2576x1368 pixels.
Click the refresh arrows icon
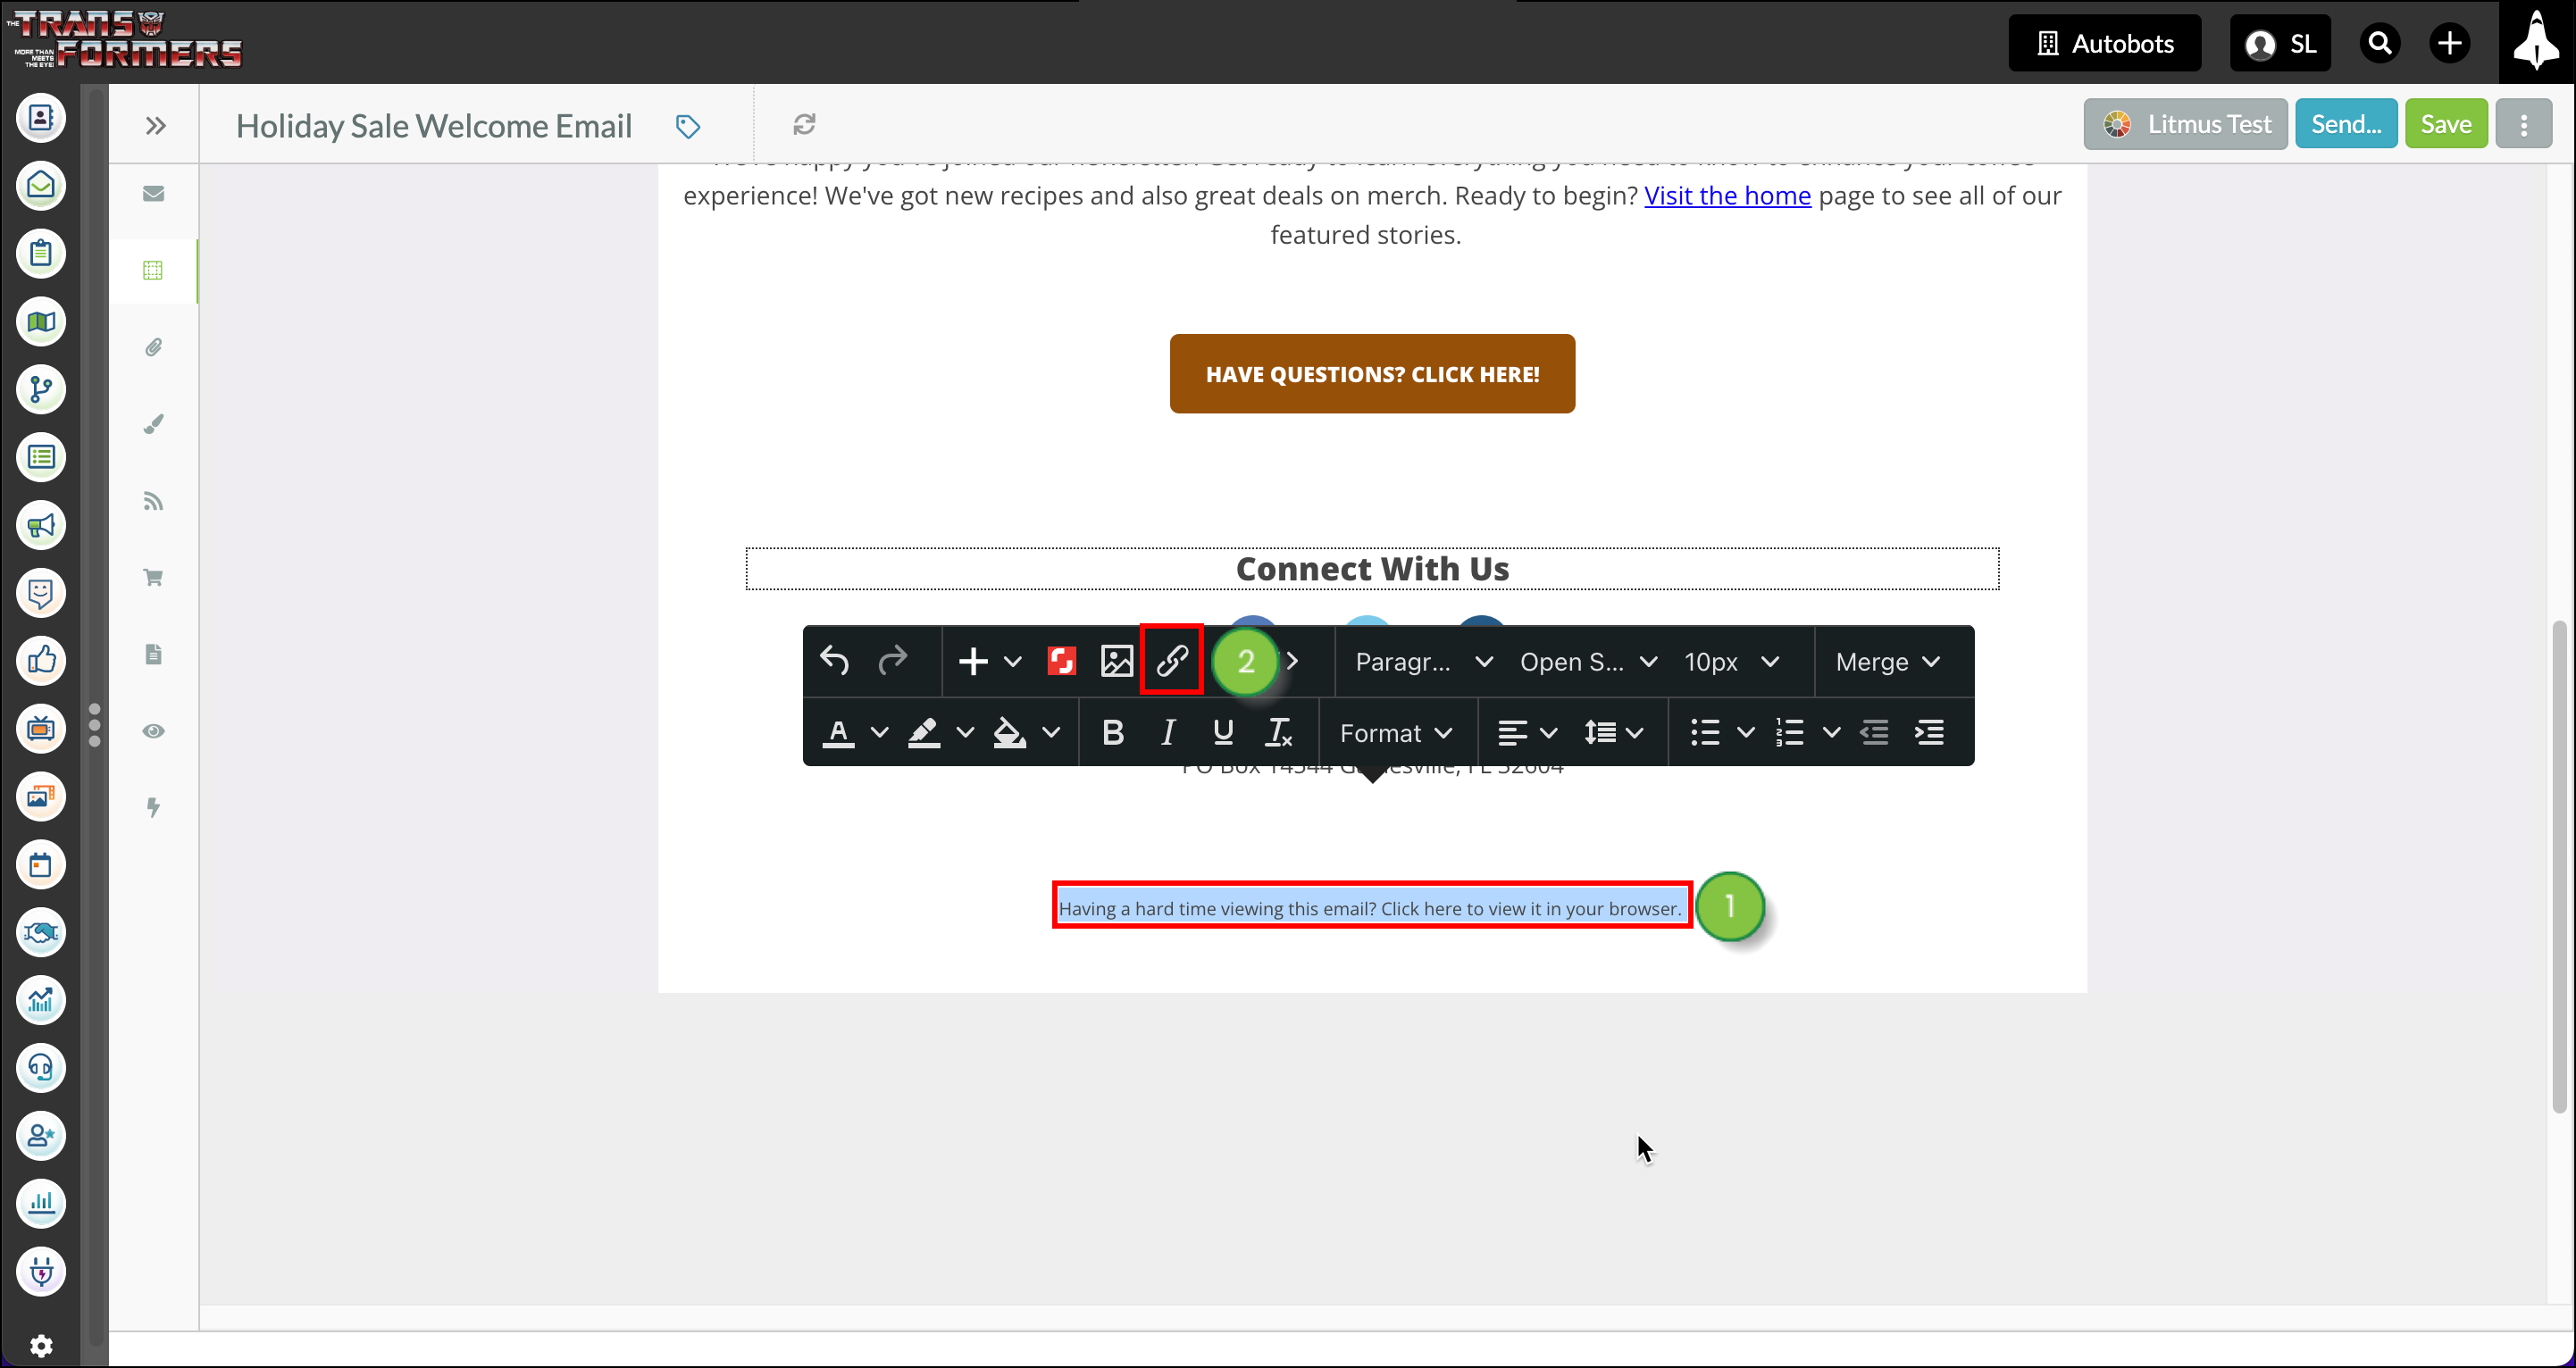click(x=805, y=124)
